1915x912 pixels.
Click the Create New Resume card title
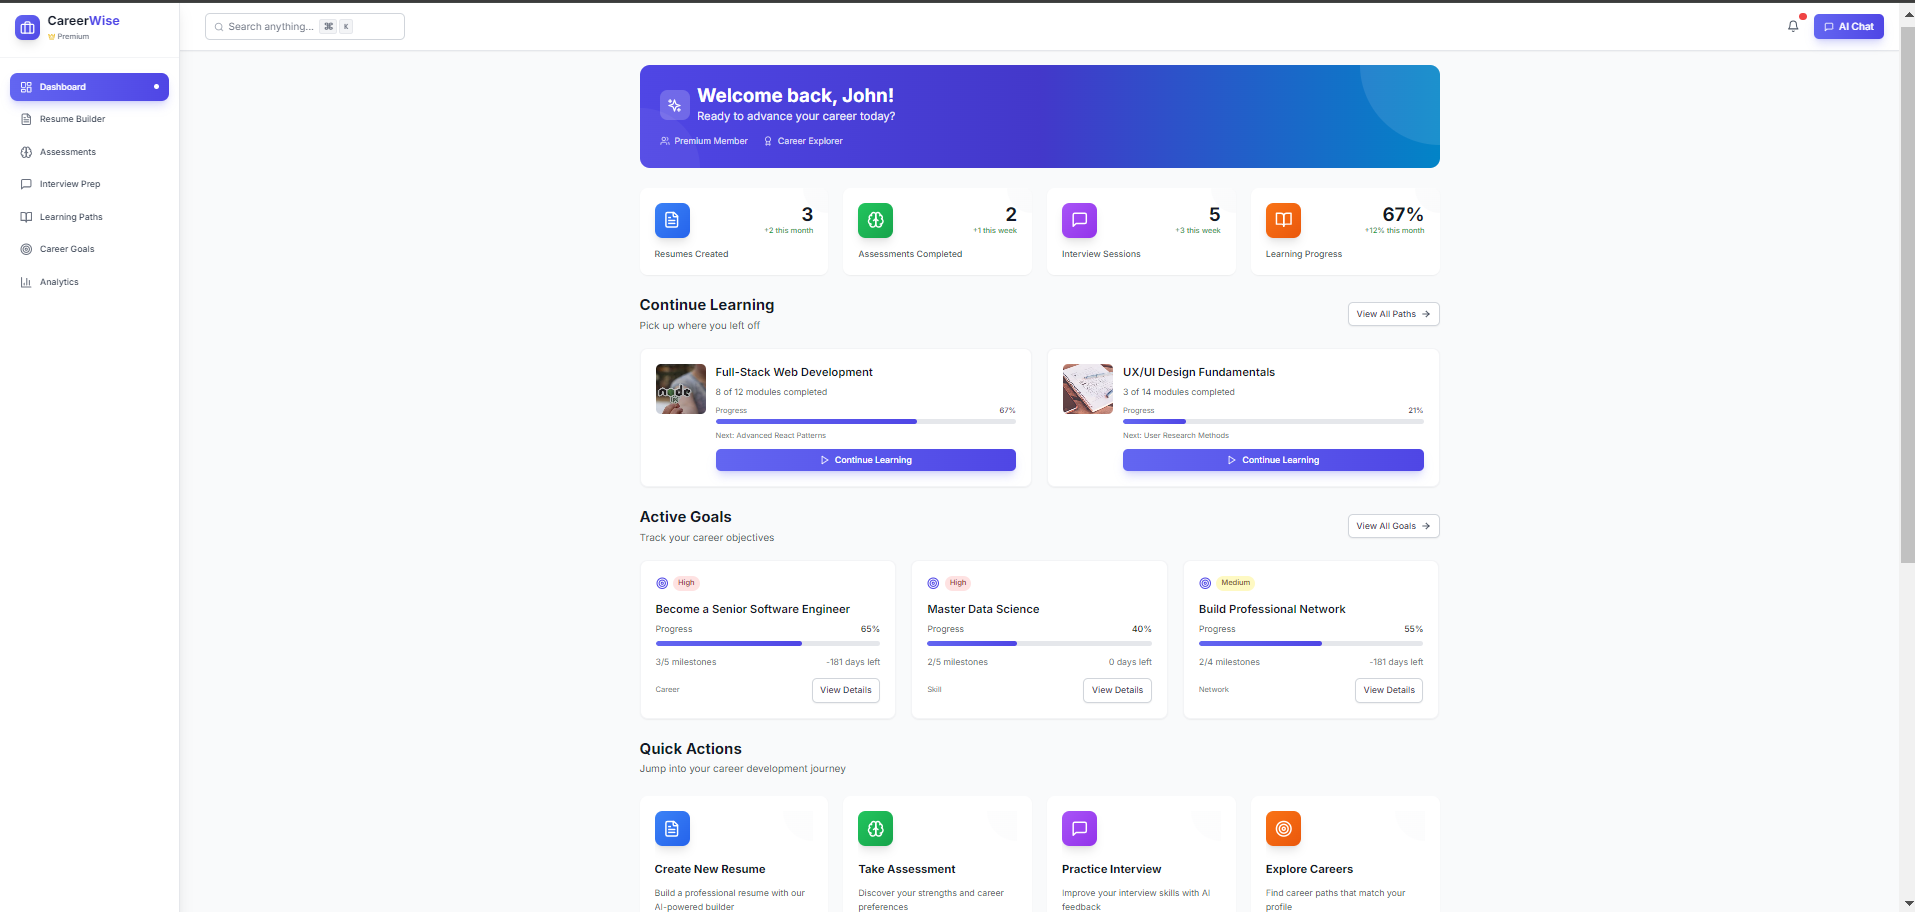[710, 869]
